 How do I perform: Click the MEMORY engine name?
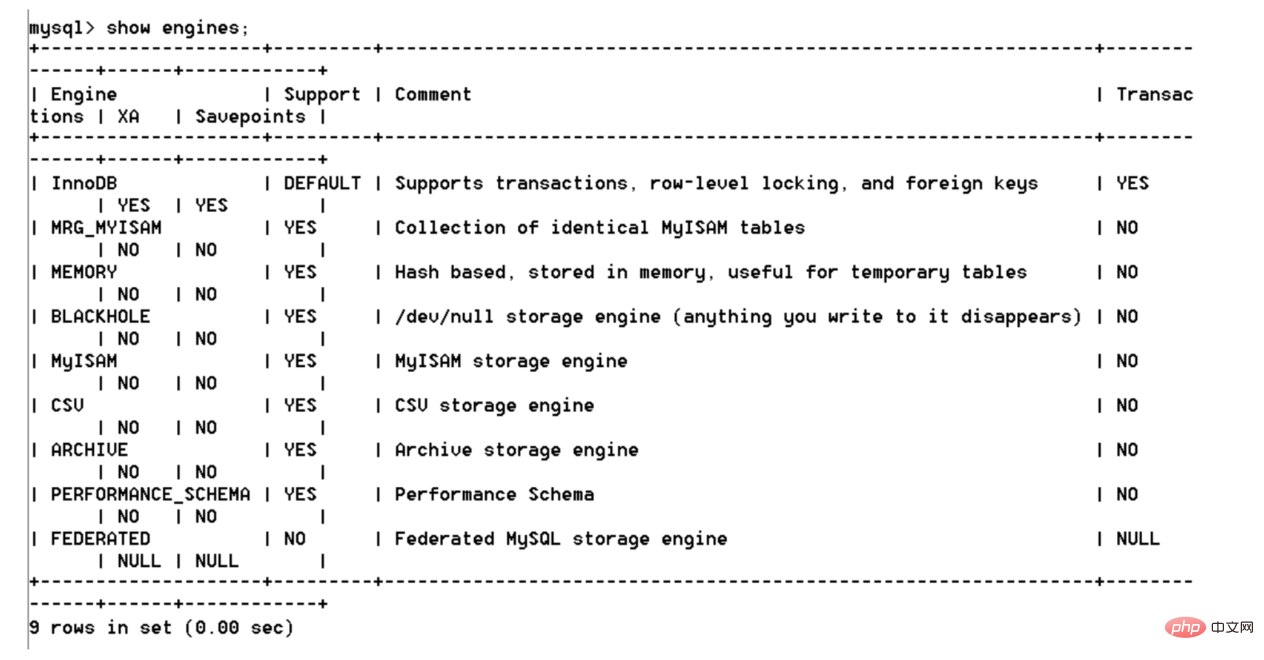(84, 272)
